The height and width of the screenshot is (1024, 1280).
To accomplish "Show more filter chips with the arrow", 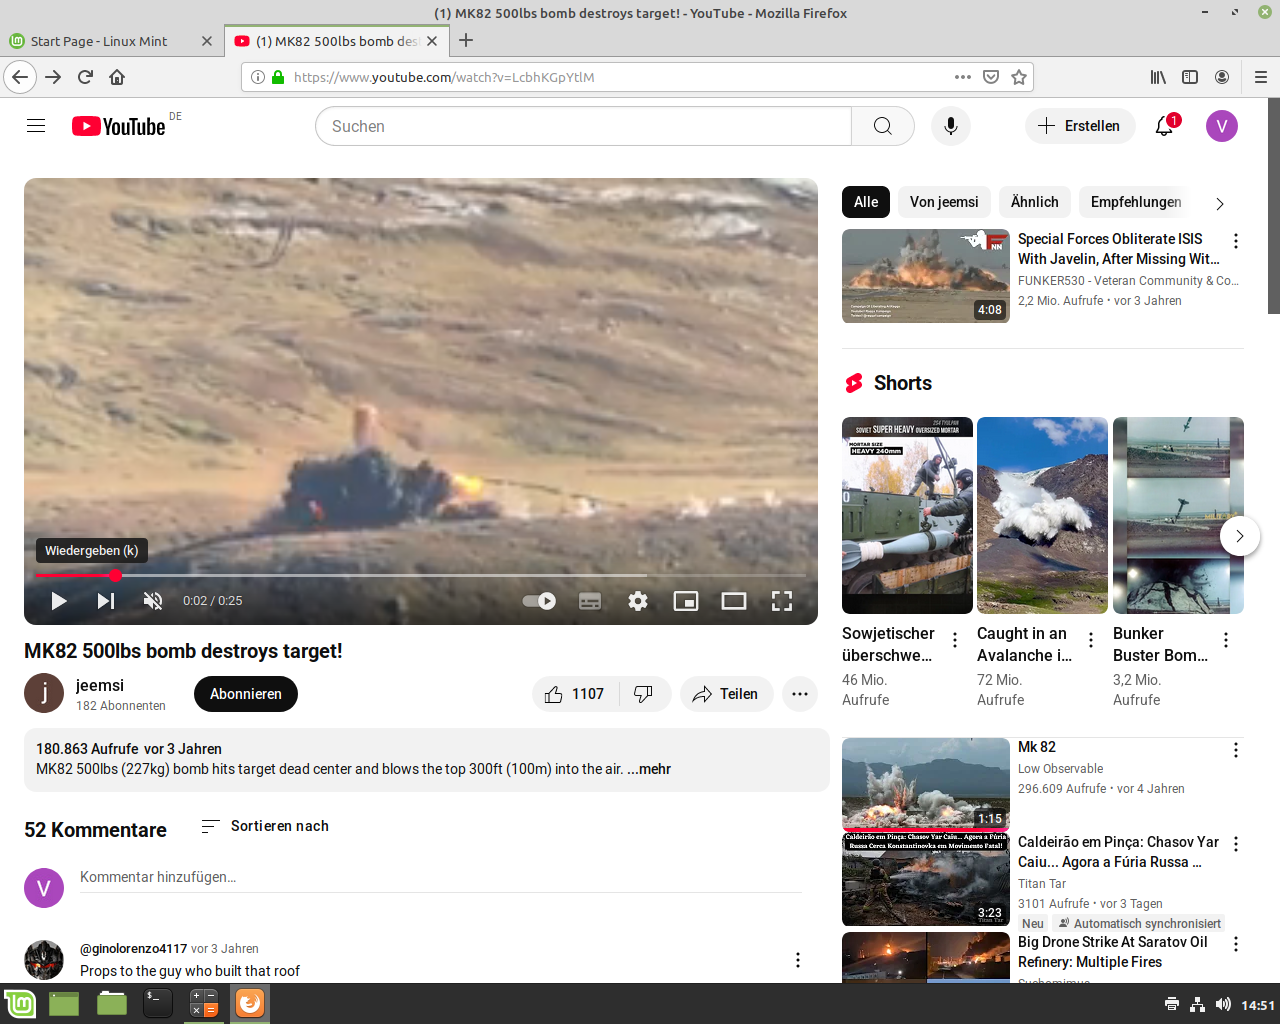I will click(1220, 203).
